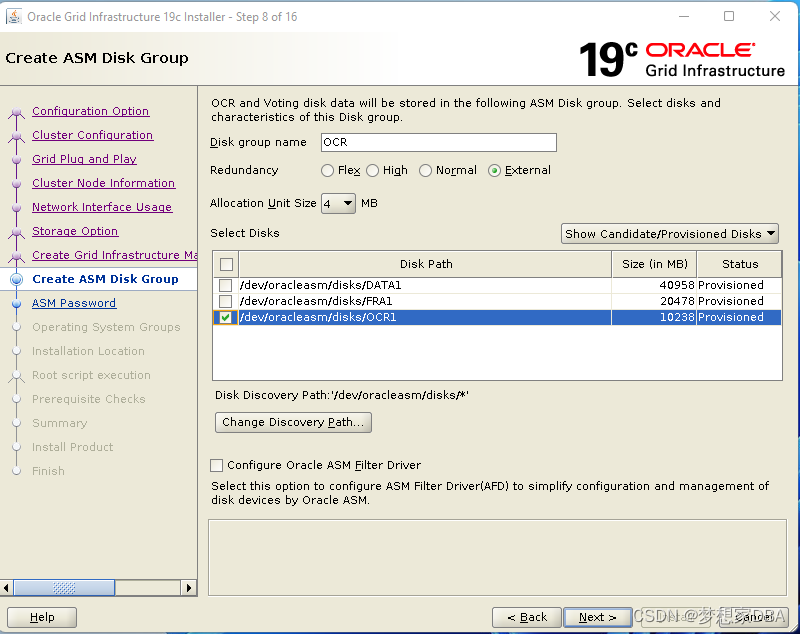Maximize the installer window
The width and height of the screenshot is (800, 634).
(729, 16)
